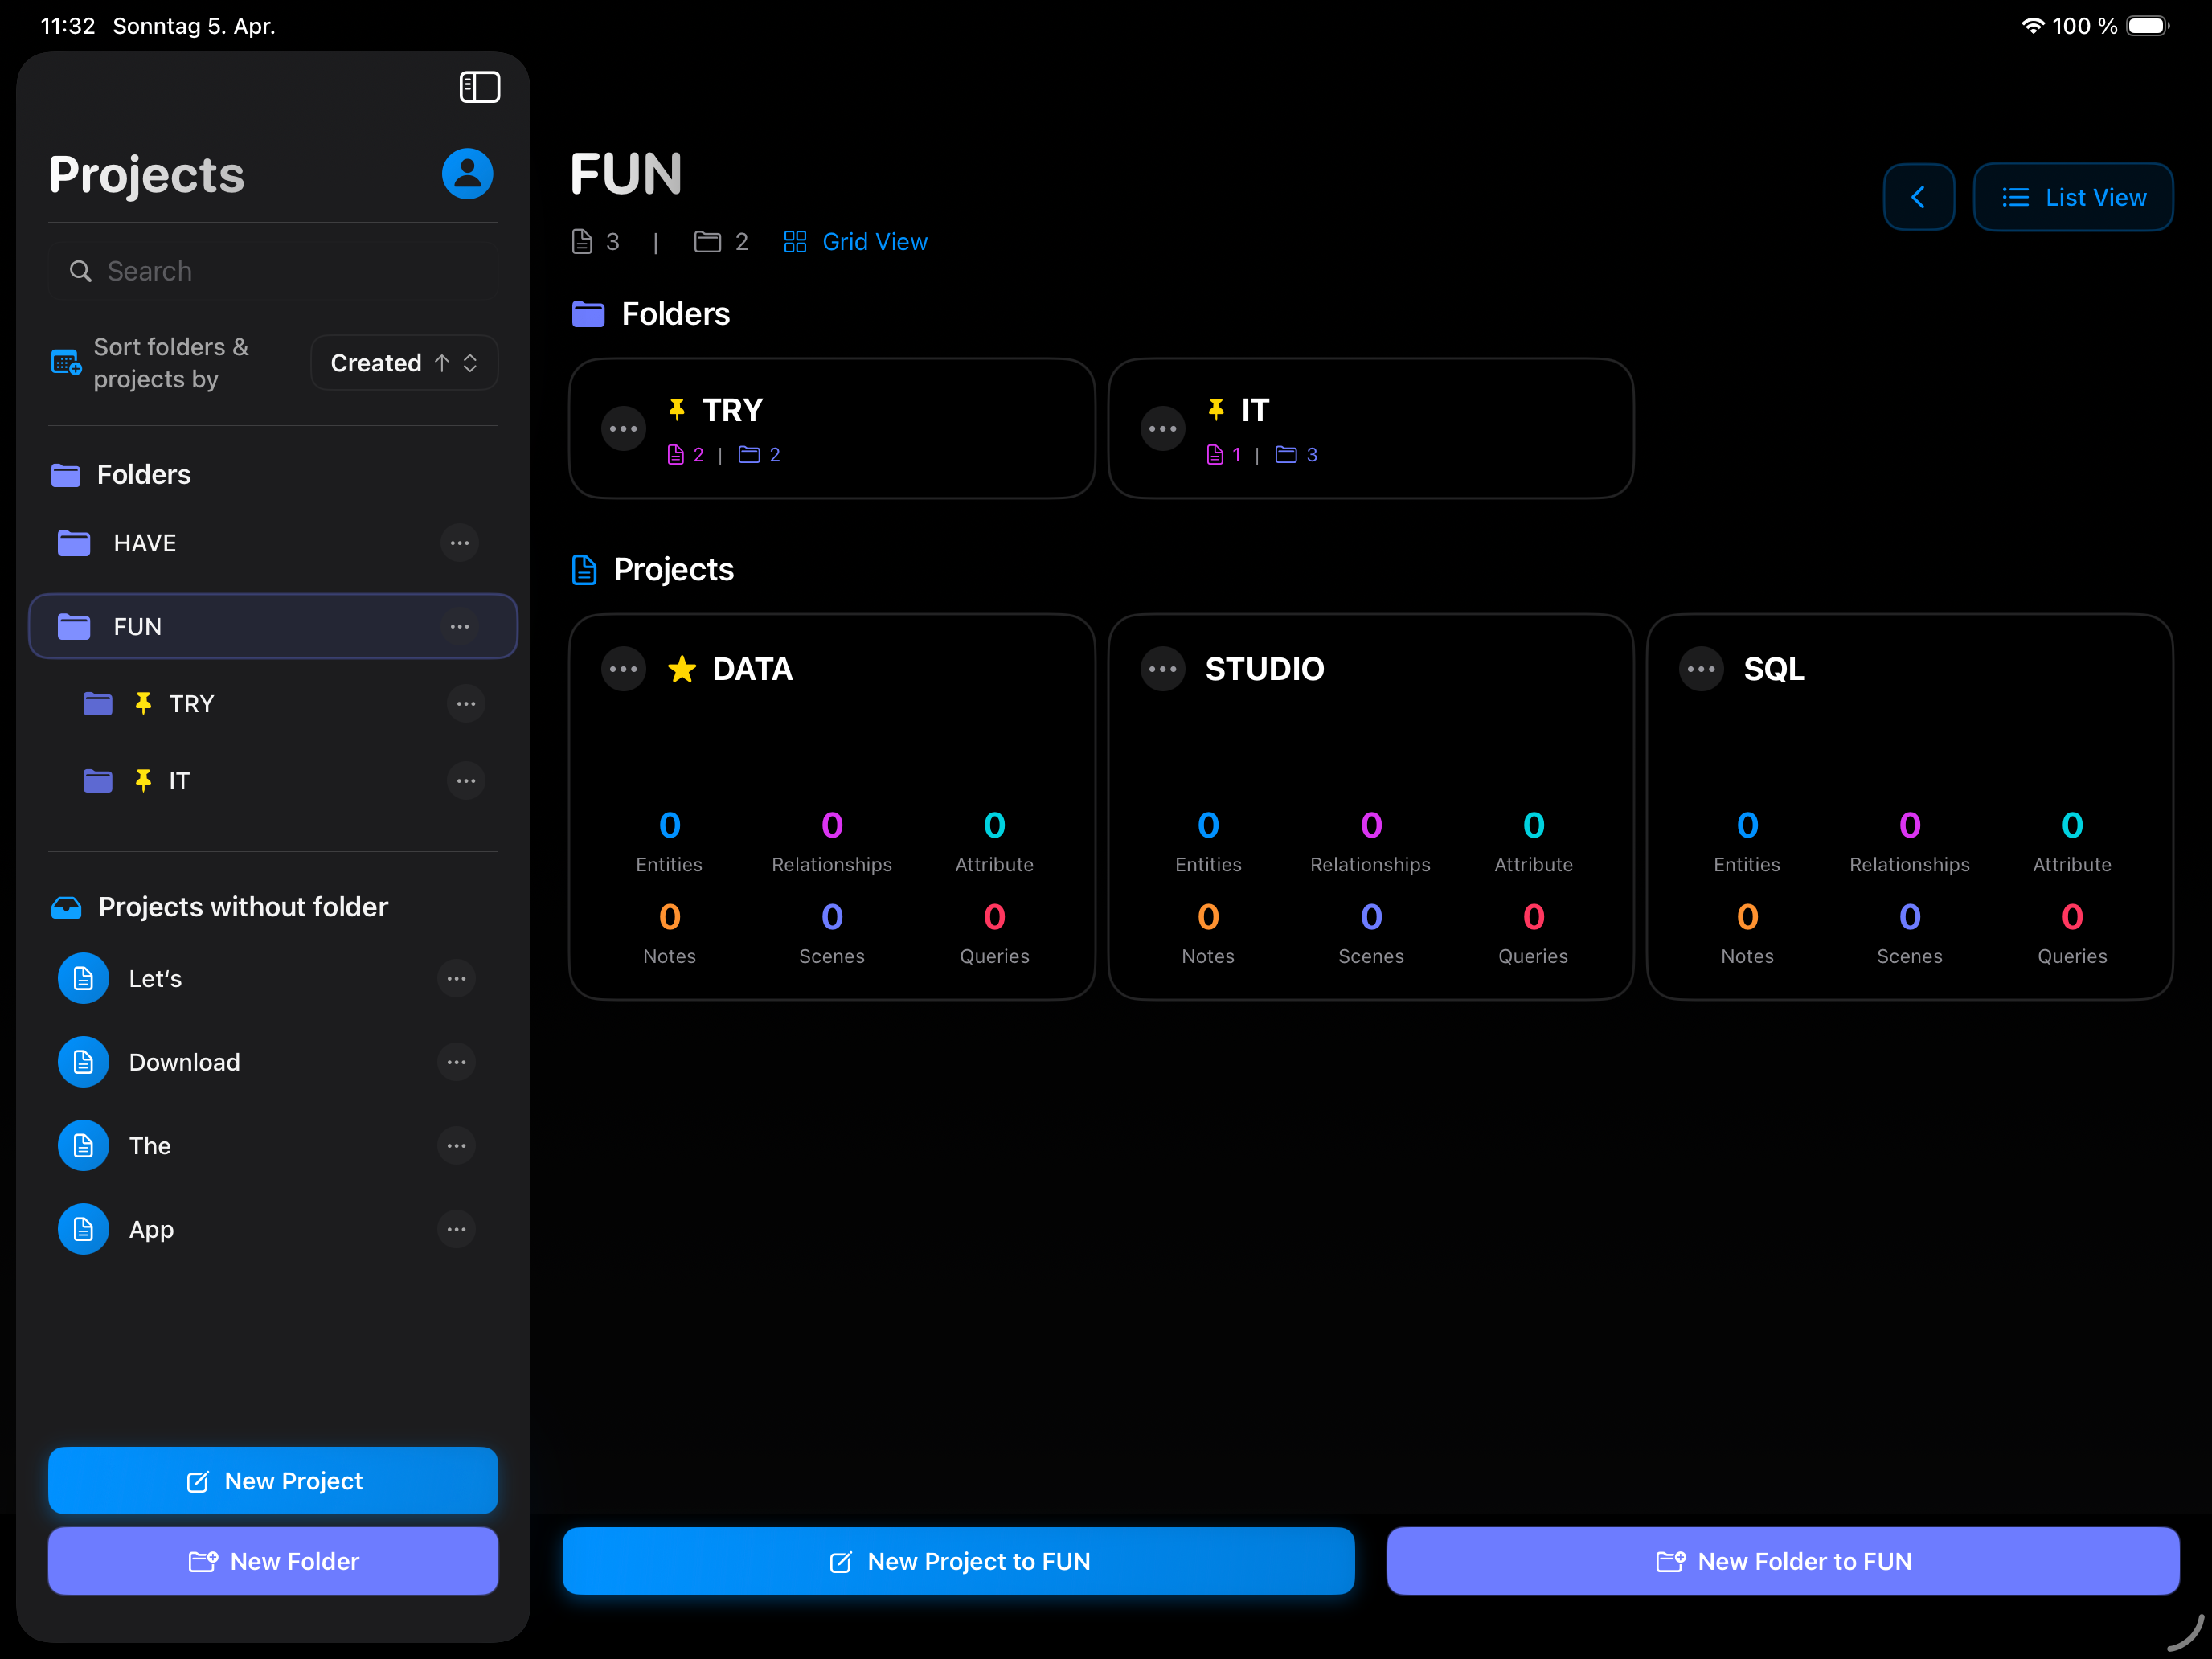The width and height of the screenshot is (2212, 1659).
Task: Create a New Folder
Action: 273,1561
